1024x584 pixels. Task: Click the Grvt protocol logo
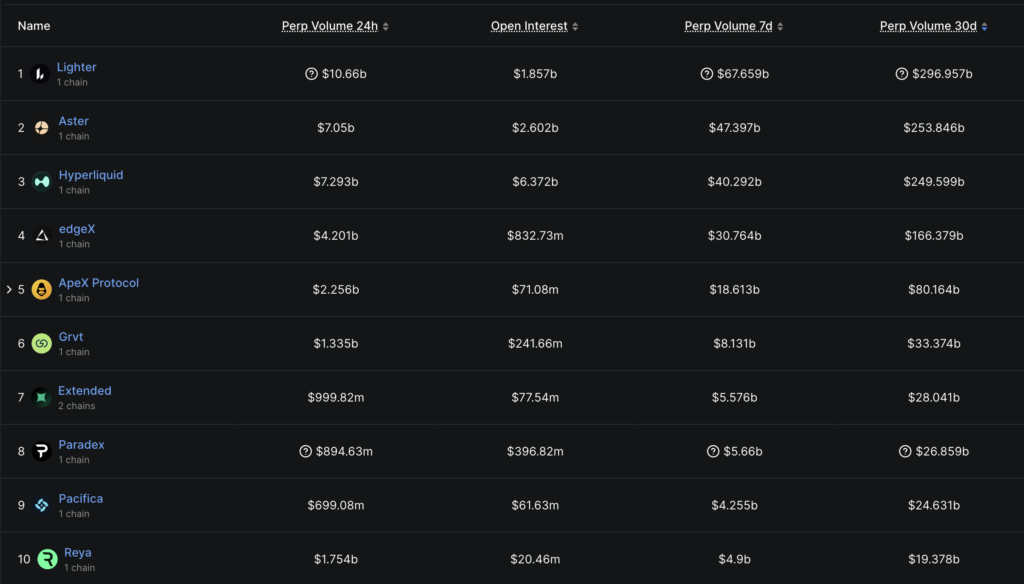click(40, 343)
